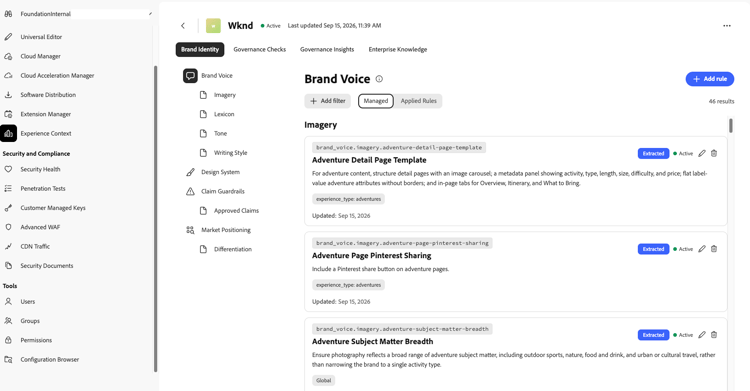Open Software Distribution download icon

coord(8,95)
